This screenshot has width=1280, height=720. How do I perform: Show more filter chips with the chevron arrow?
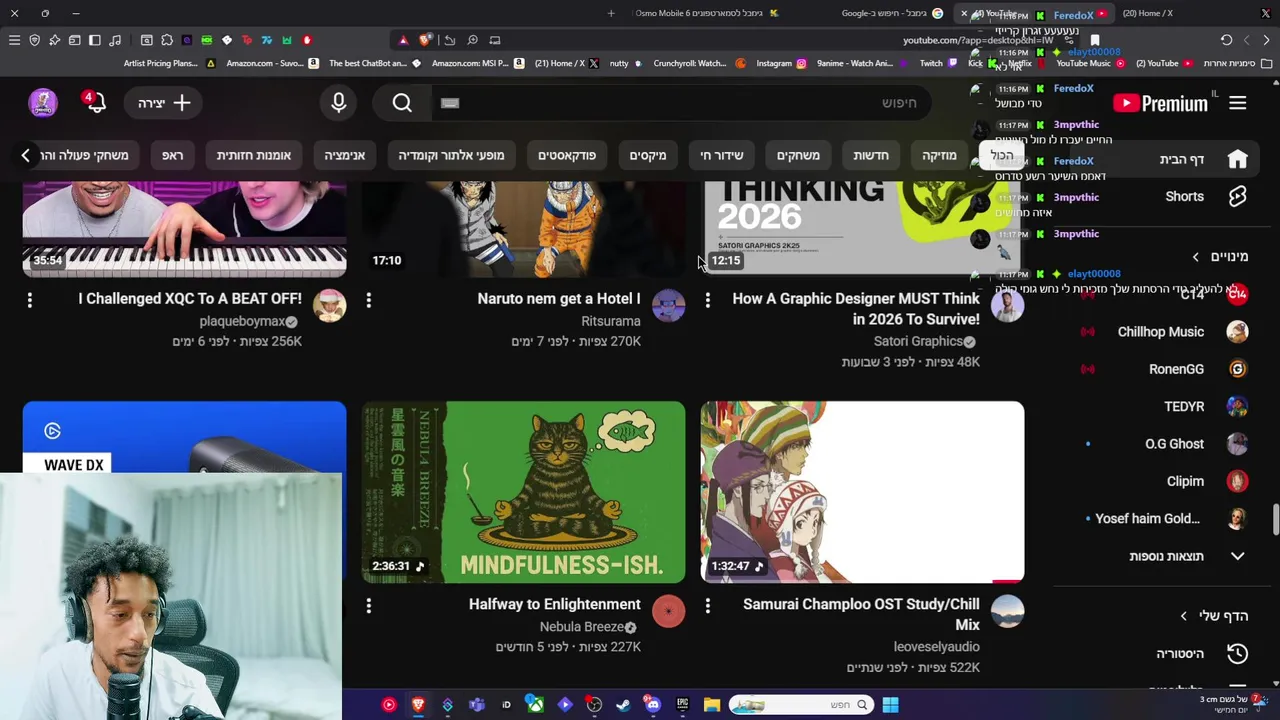[x=26, y=155]
